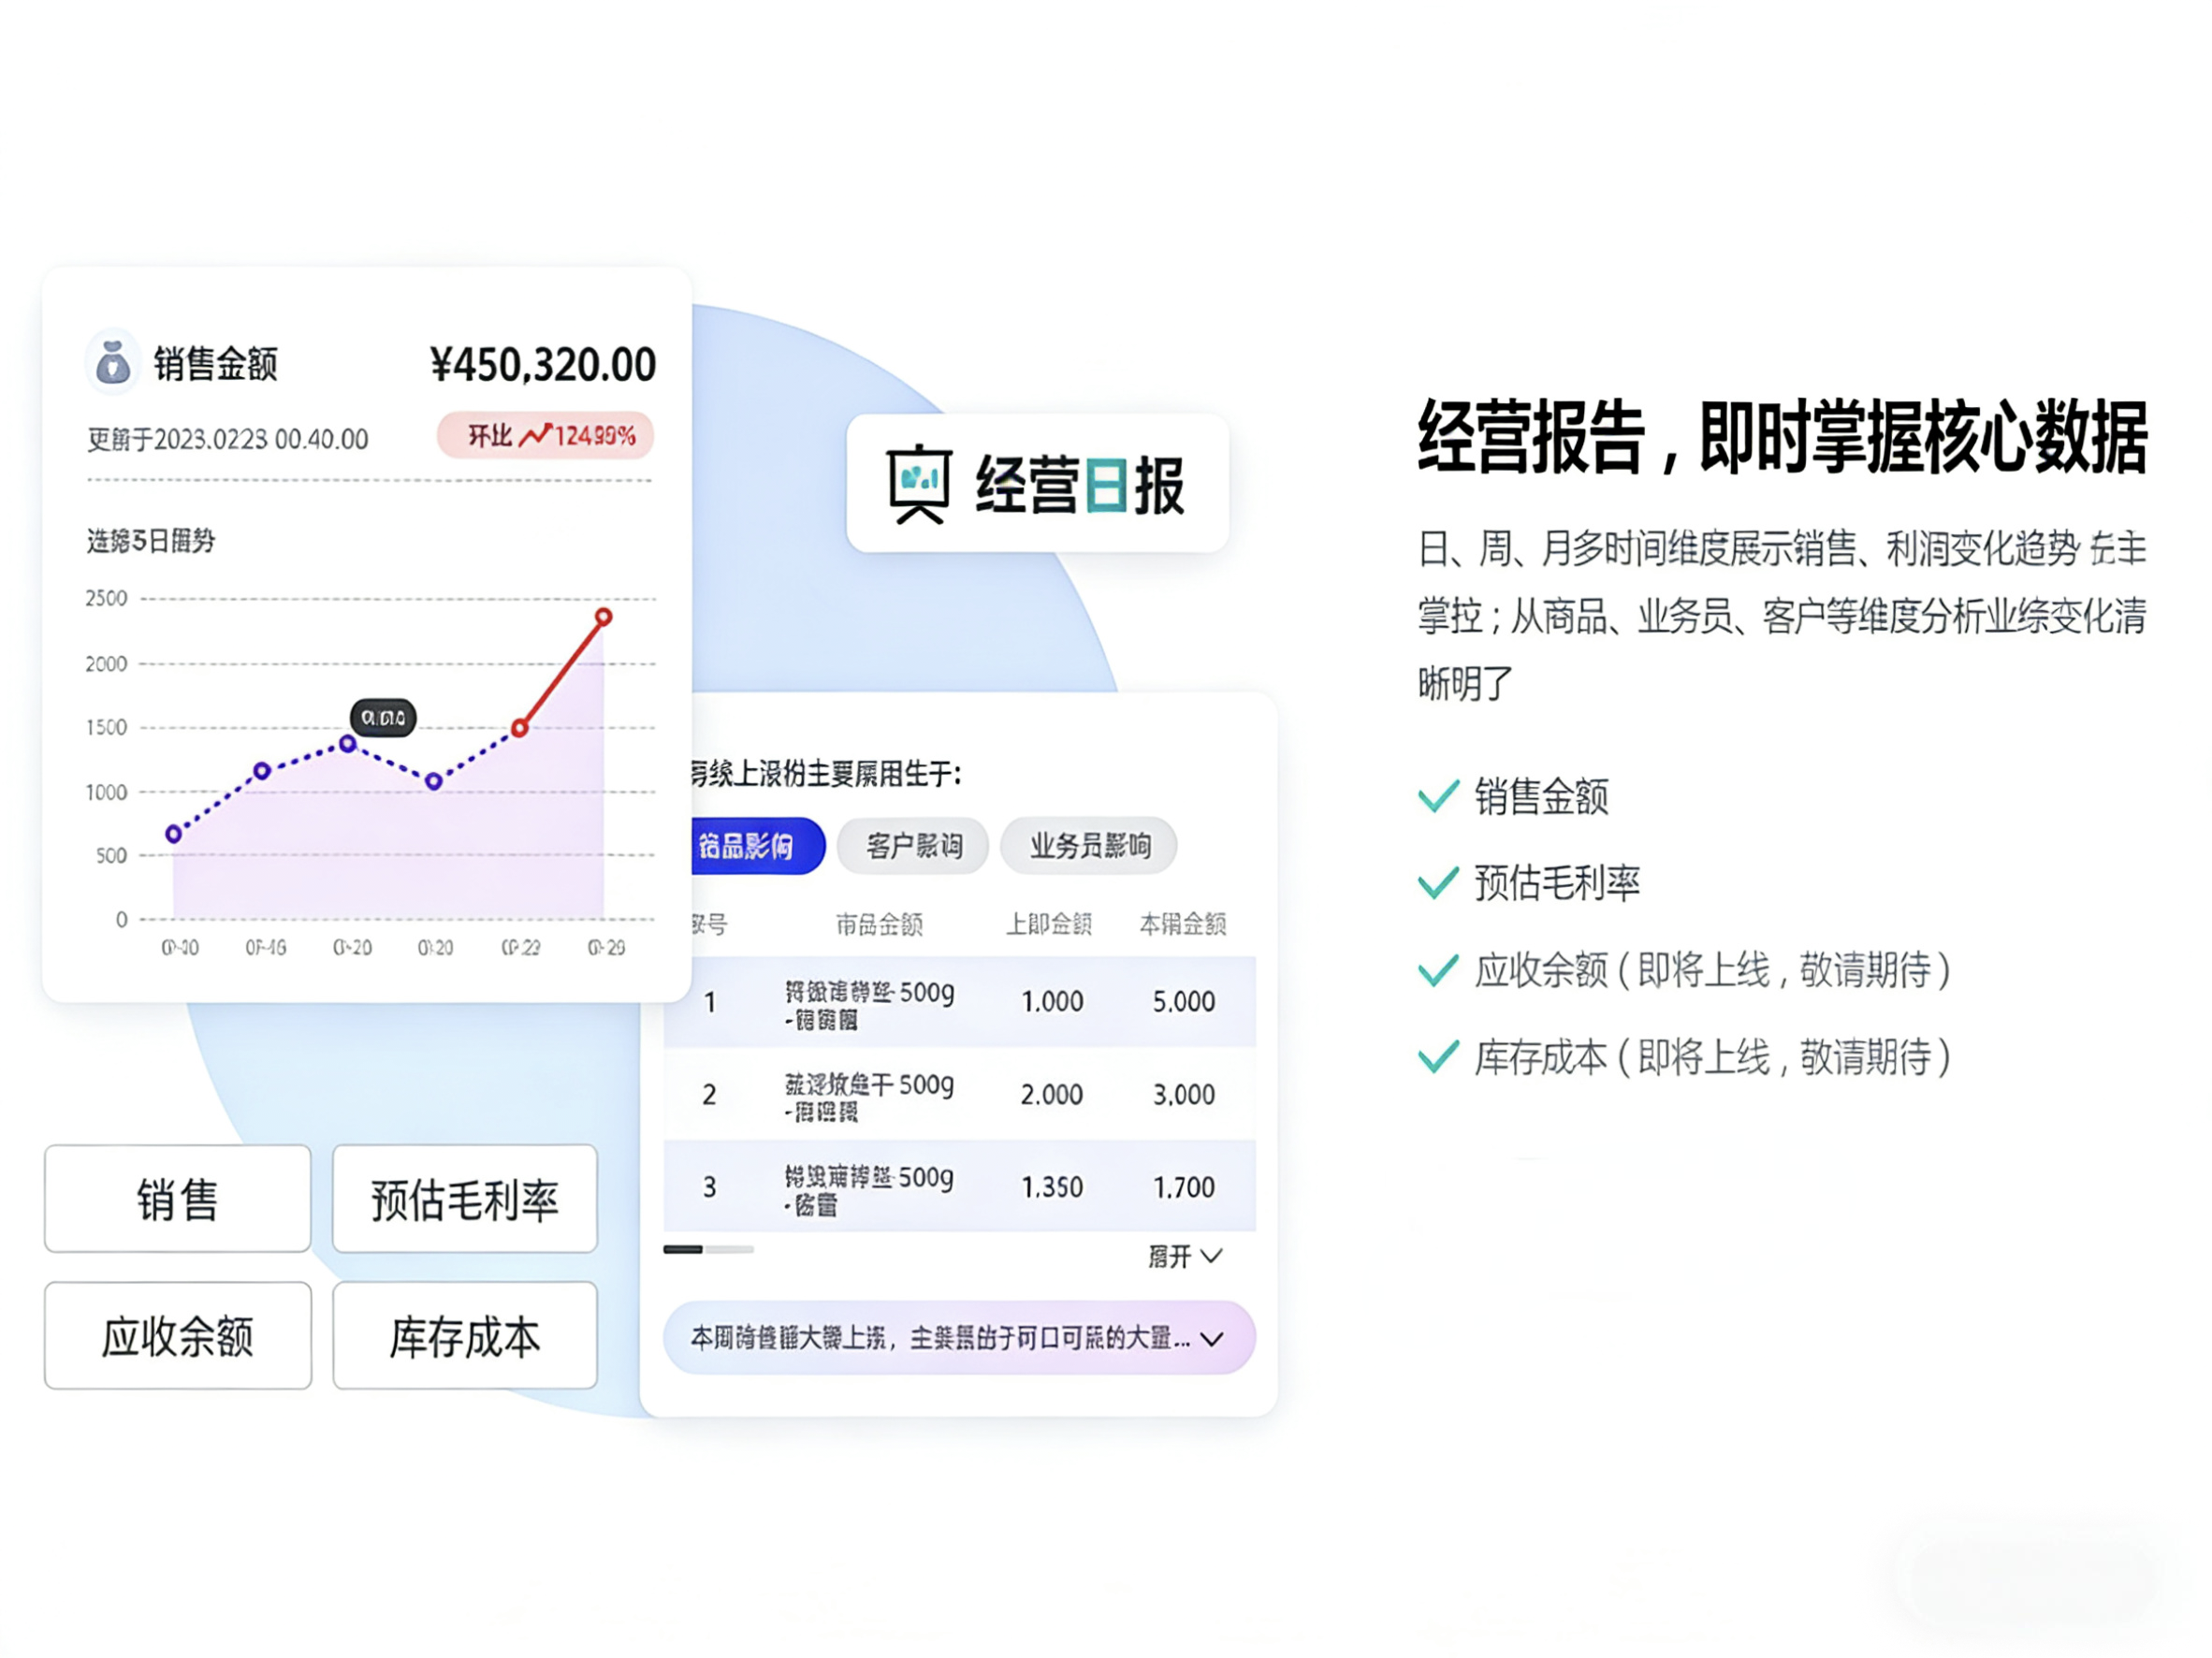Click the checkmark next to 预估毛利率
The height and width of the screenshot is (1658, 2212).
(x=1438, y=882)
